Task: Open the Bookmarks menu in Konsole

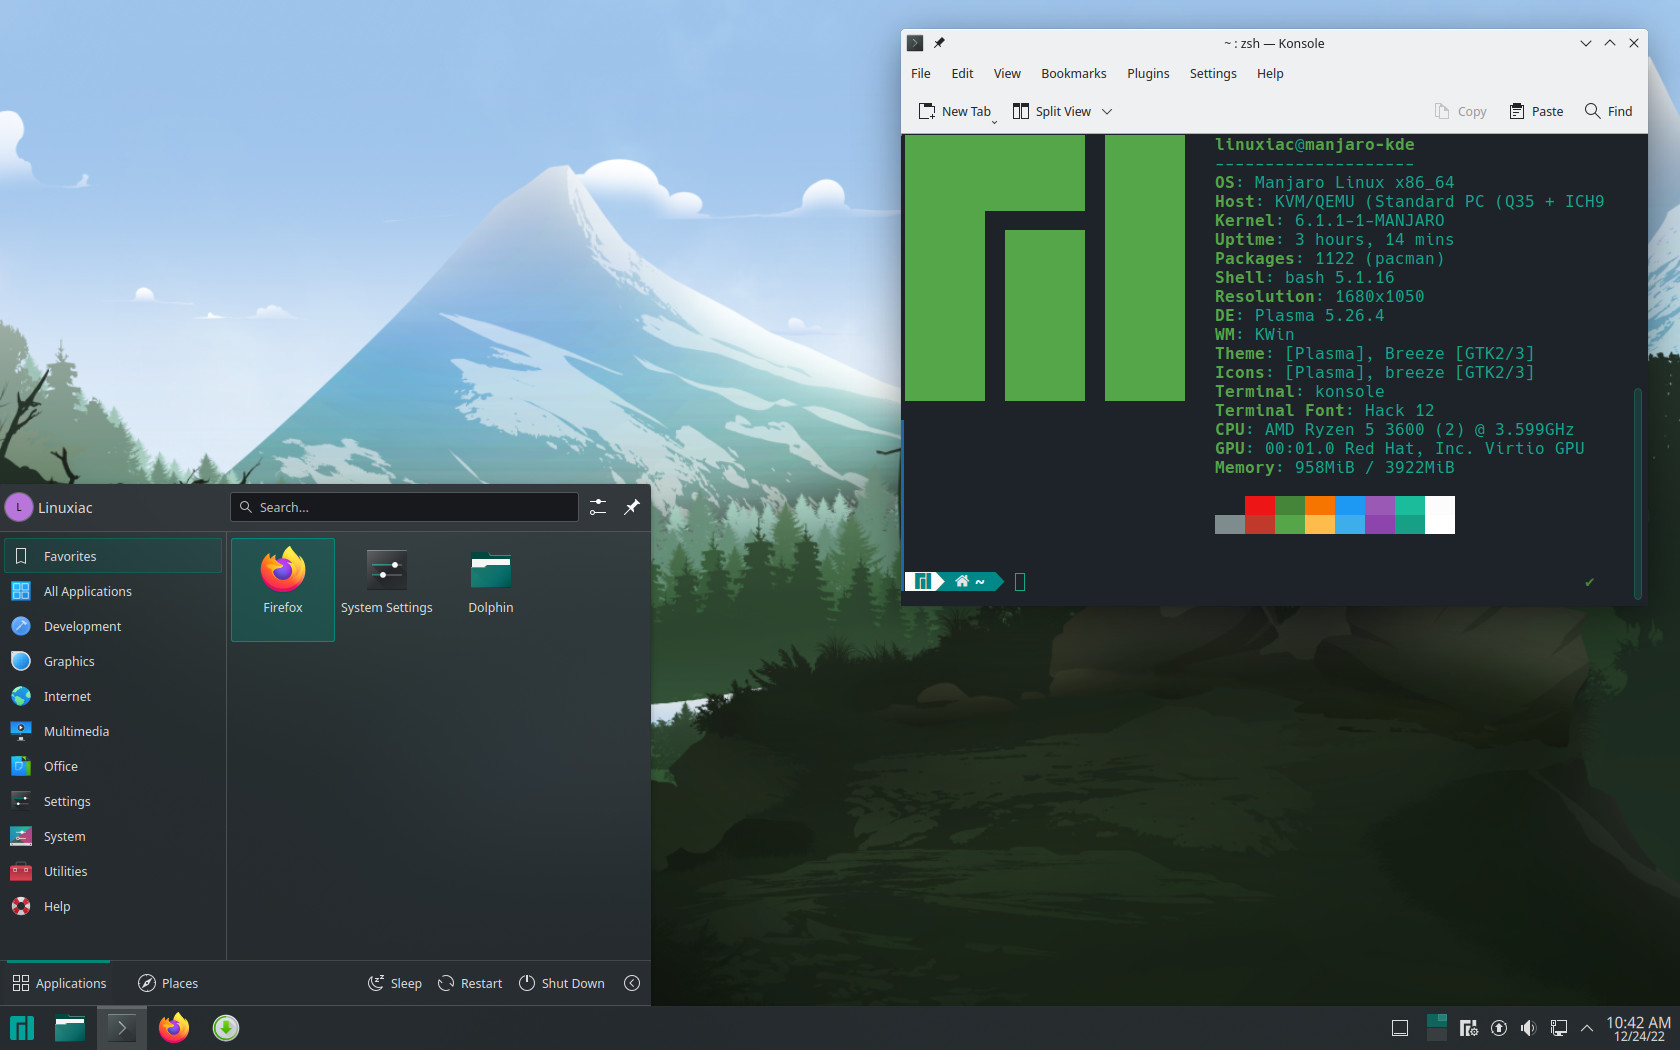Action: 1073,74
